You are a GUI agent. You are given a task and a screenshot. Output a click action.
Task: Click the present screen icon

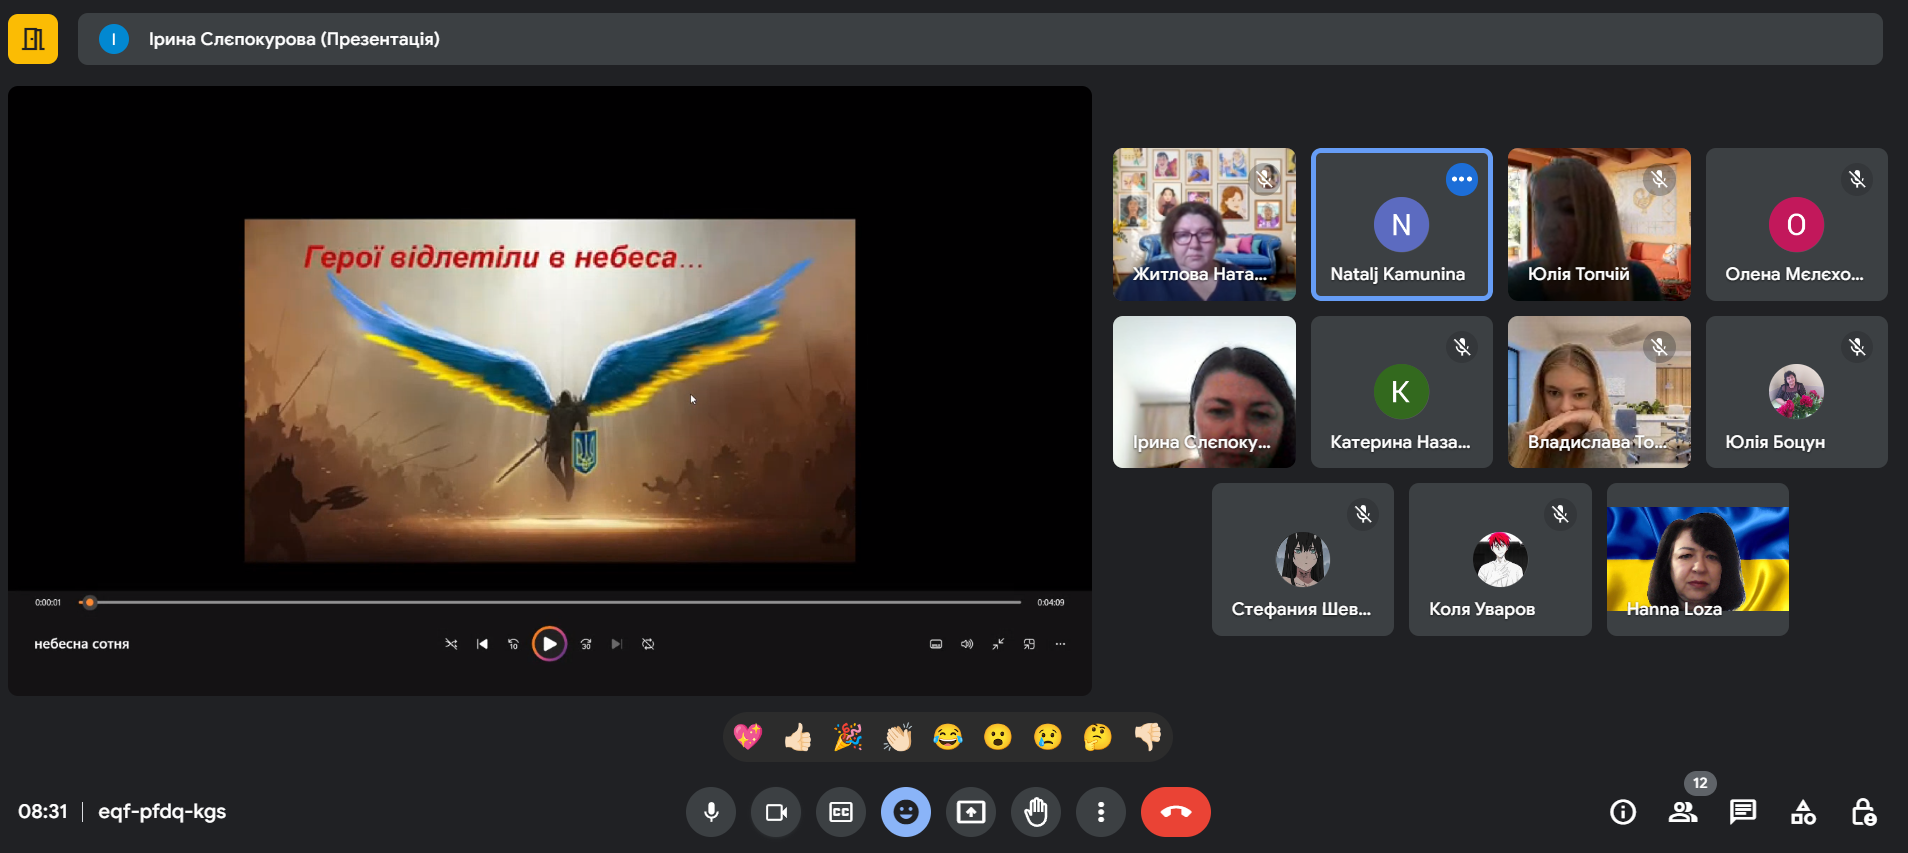tap(971, 812)
